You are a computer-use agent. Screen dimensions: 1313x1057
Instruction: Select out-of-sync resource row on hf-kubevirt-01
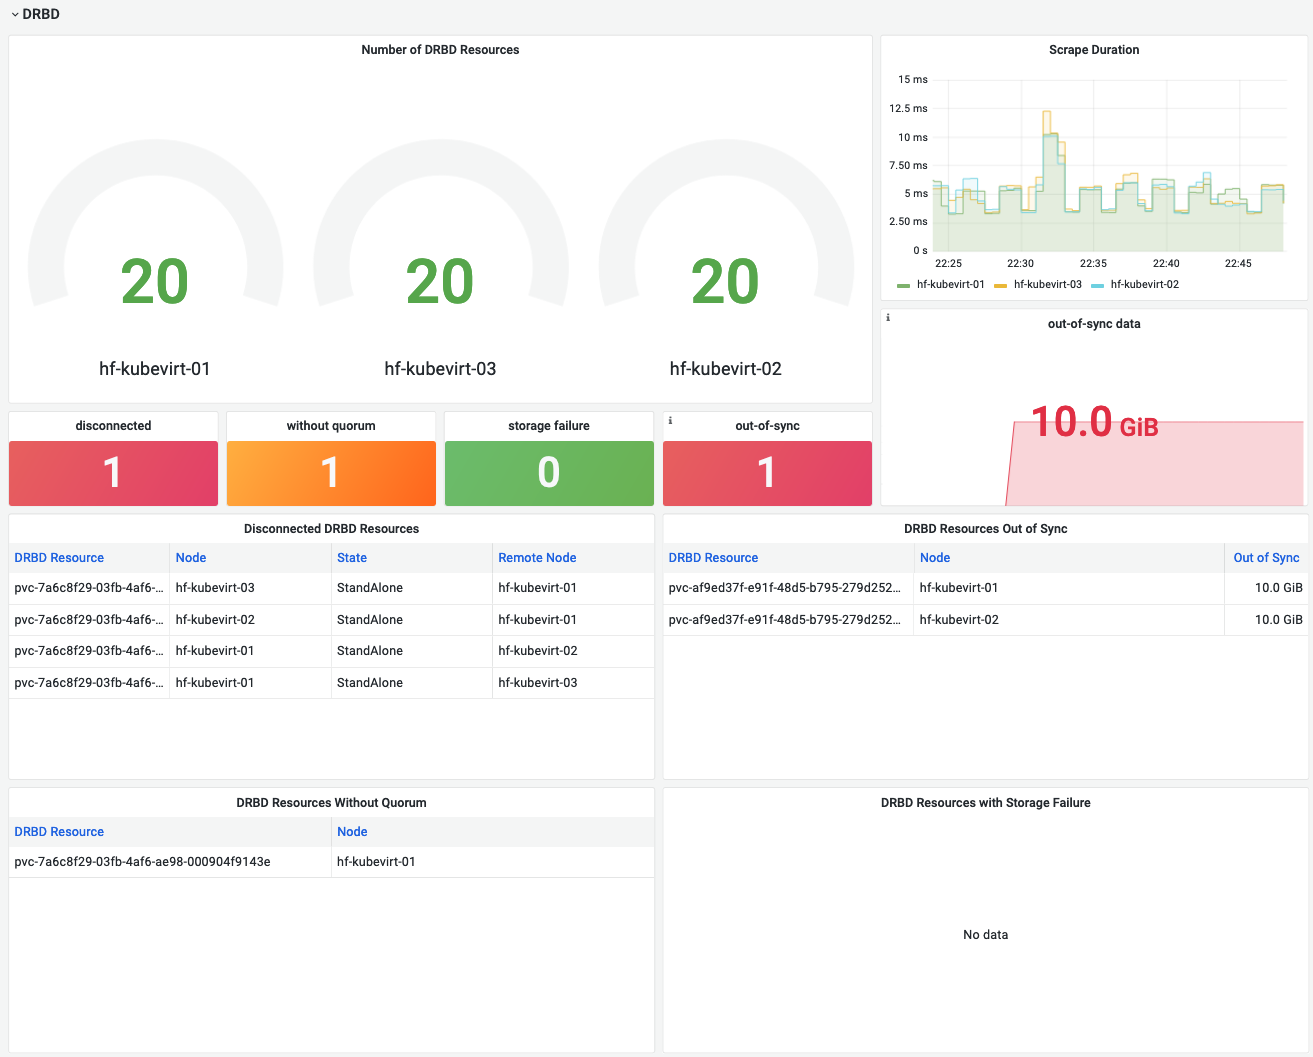pyautogui.click(x=985, y=588)
